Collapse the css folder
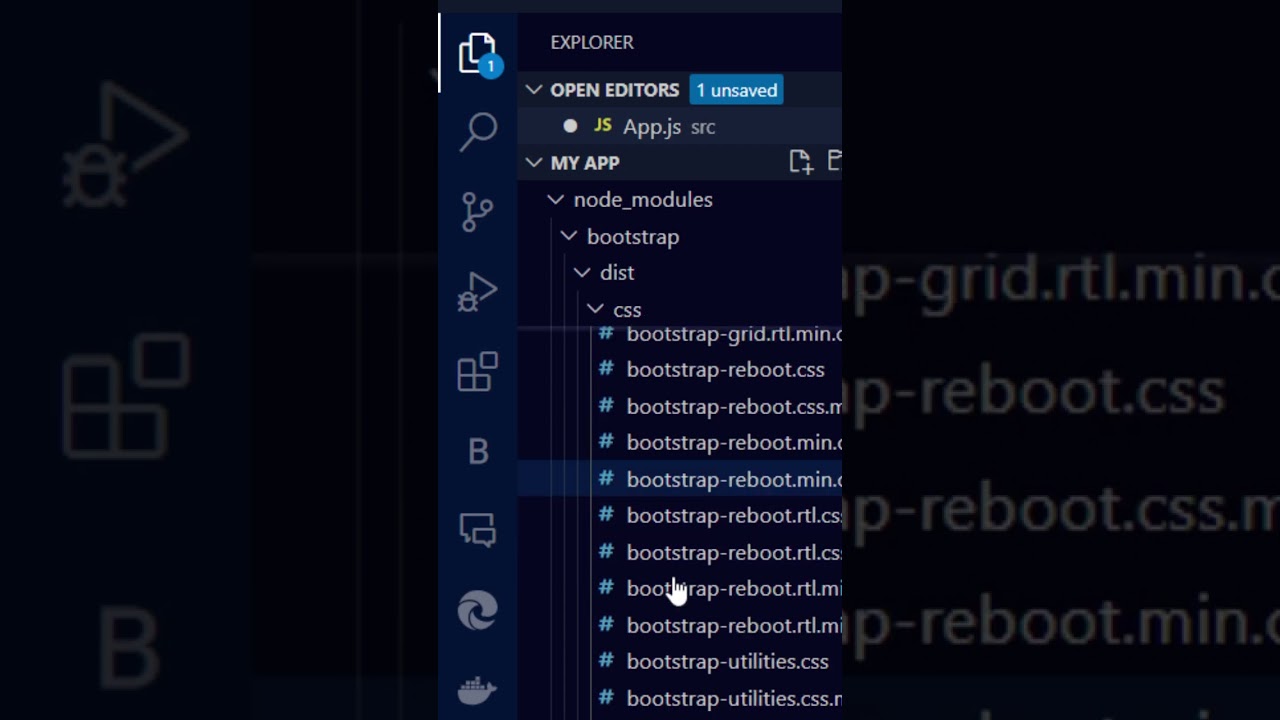The height and width of the screenshot is (720, 1280). coord(595,309)
